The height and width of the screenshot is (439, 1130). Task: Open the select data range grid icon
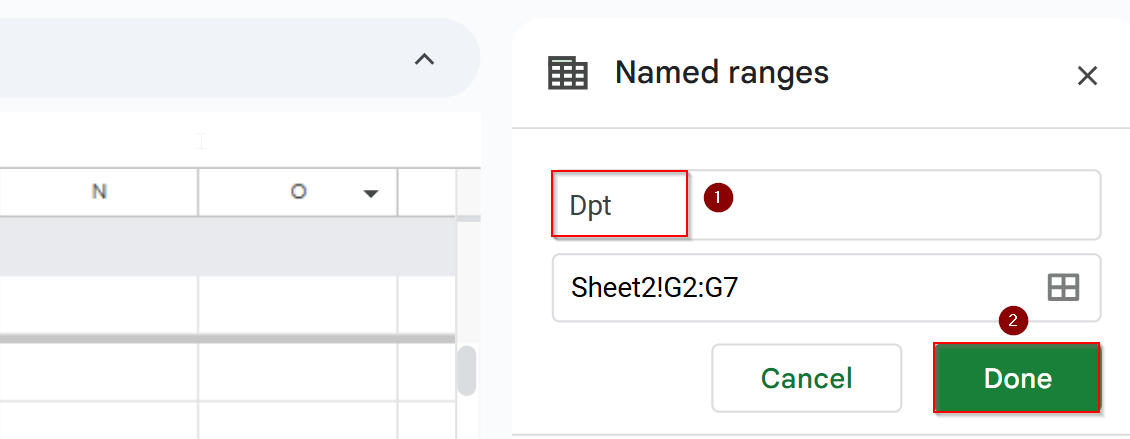coord(1062,288)
